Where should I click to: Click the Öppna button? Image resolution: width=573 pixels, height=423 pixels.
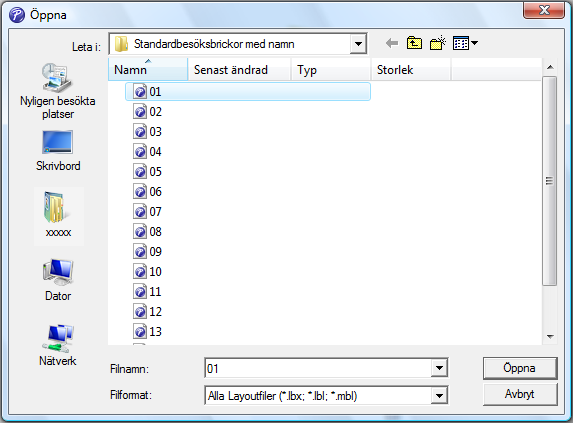pos(520,368)
